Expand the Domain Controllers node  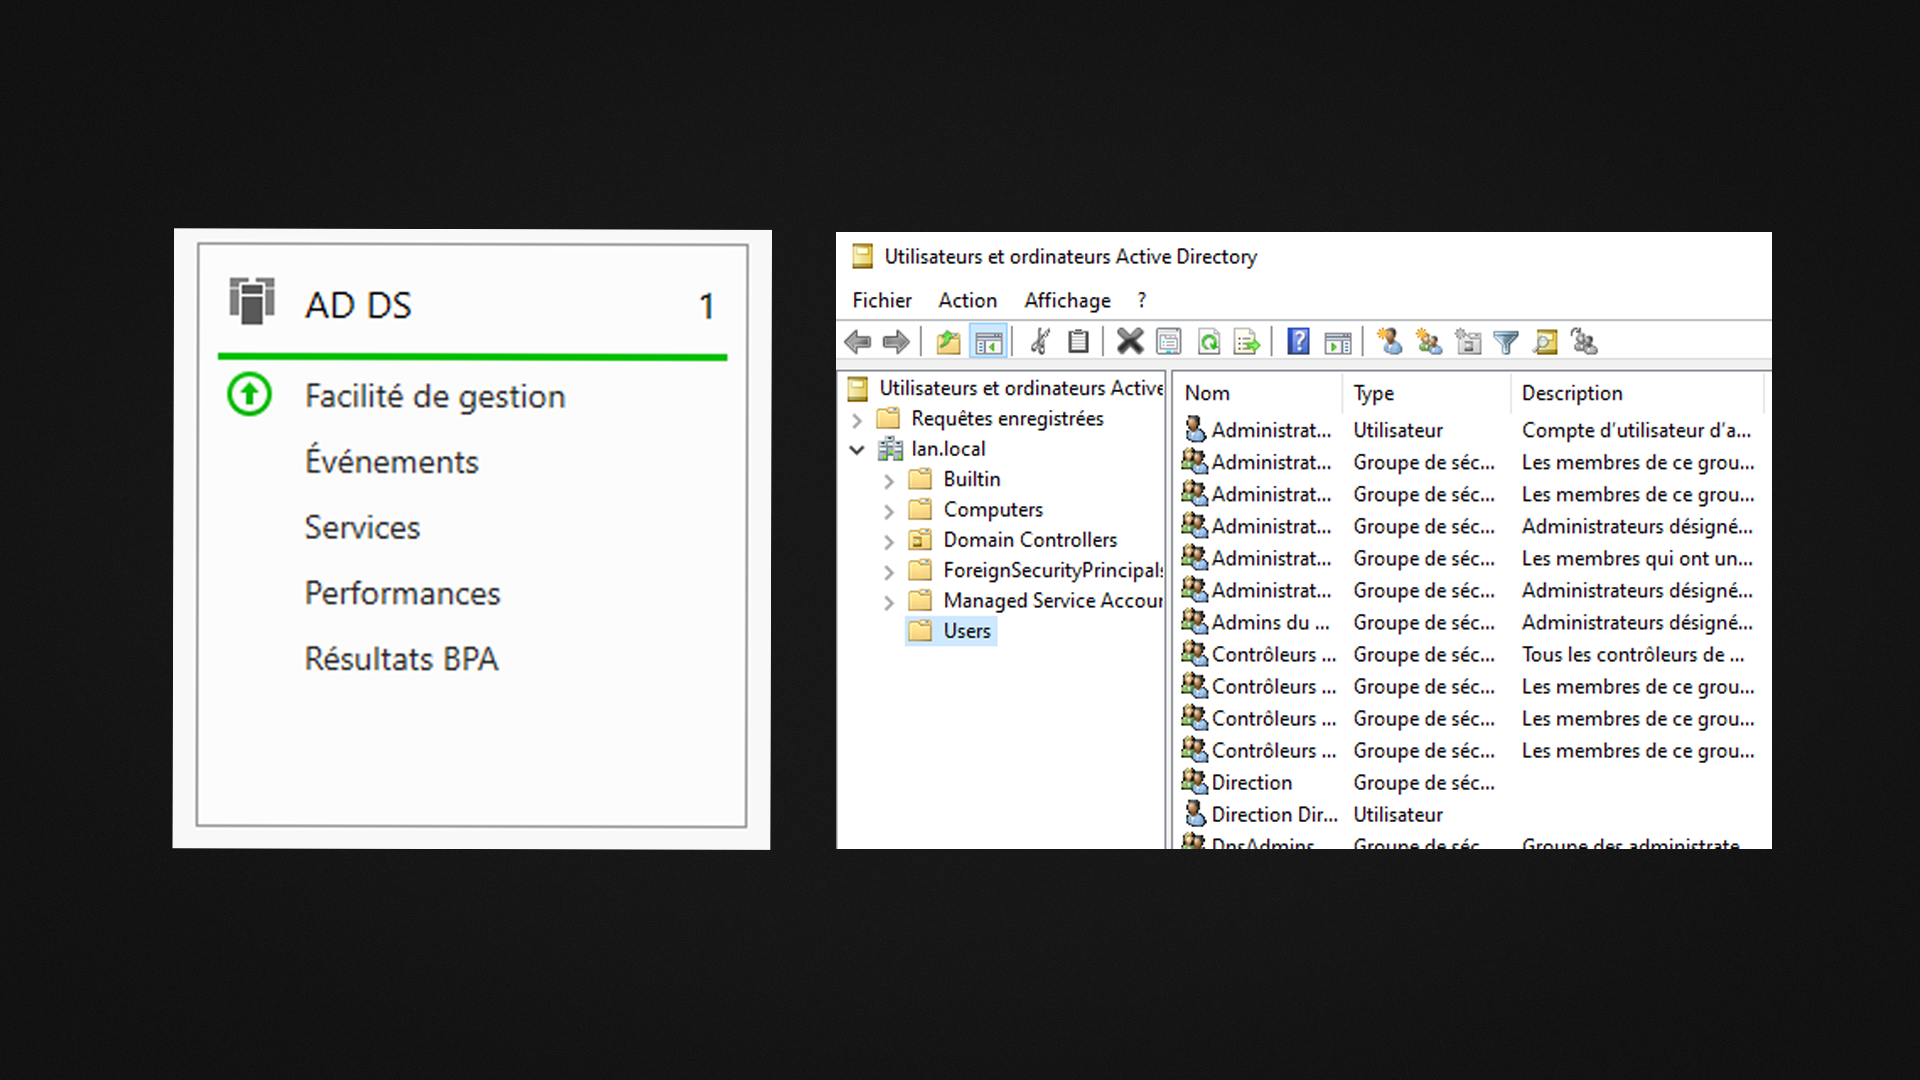[x=889, y=542]
